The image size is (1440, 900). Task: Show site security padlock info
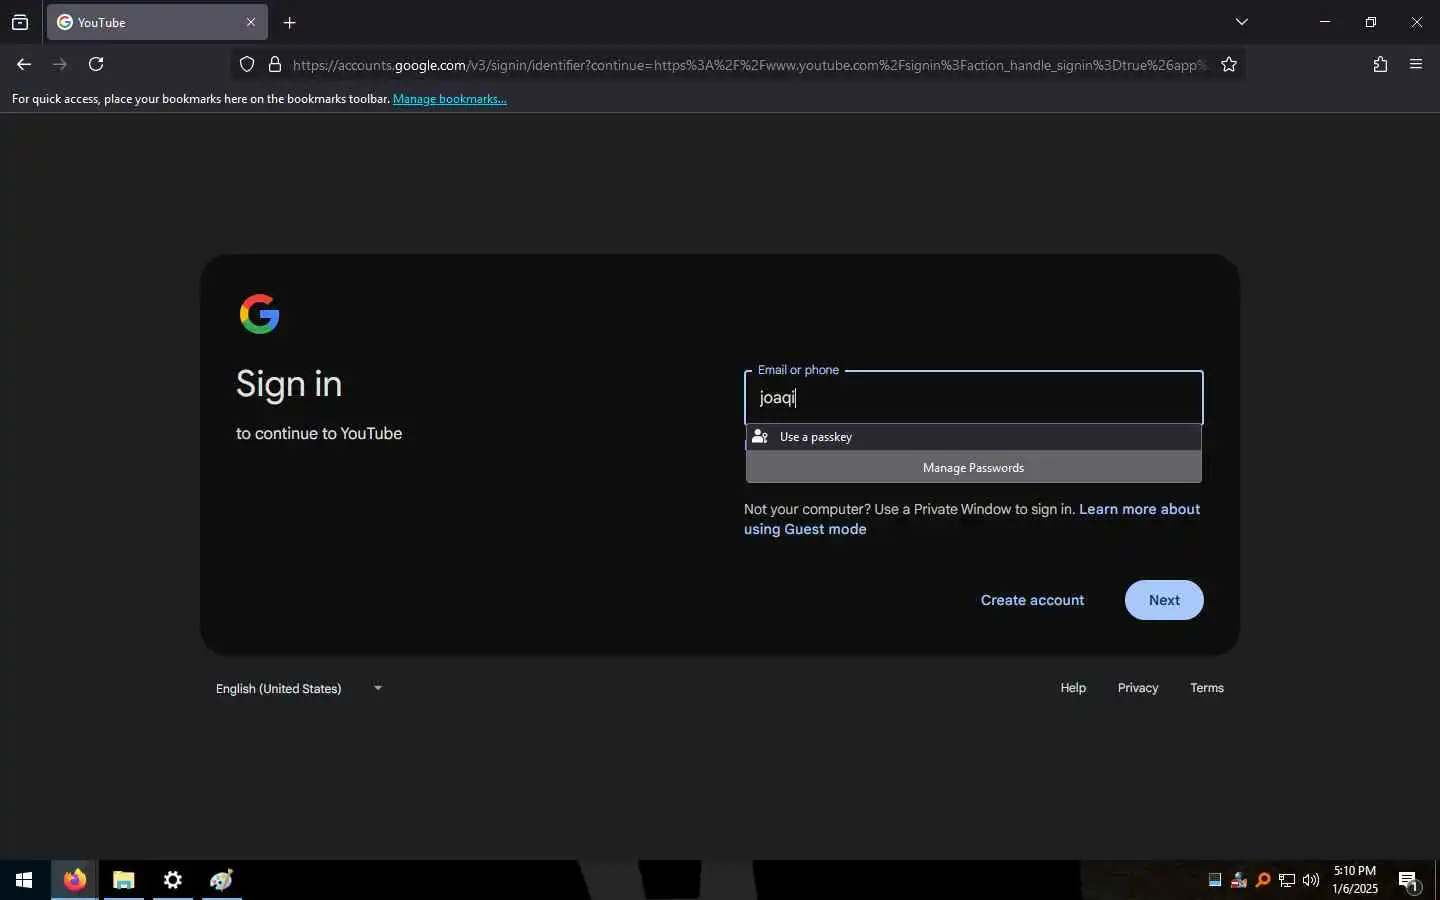(x=275, y=65)
